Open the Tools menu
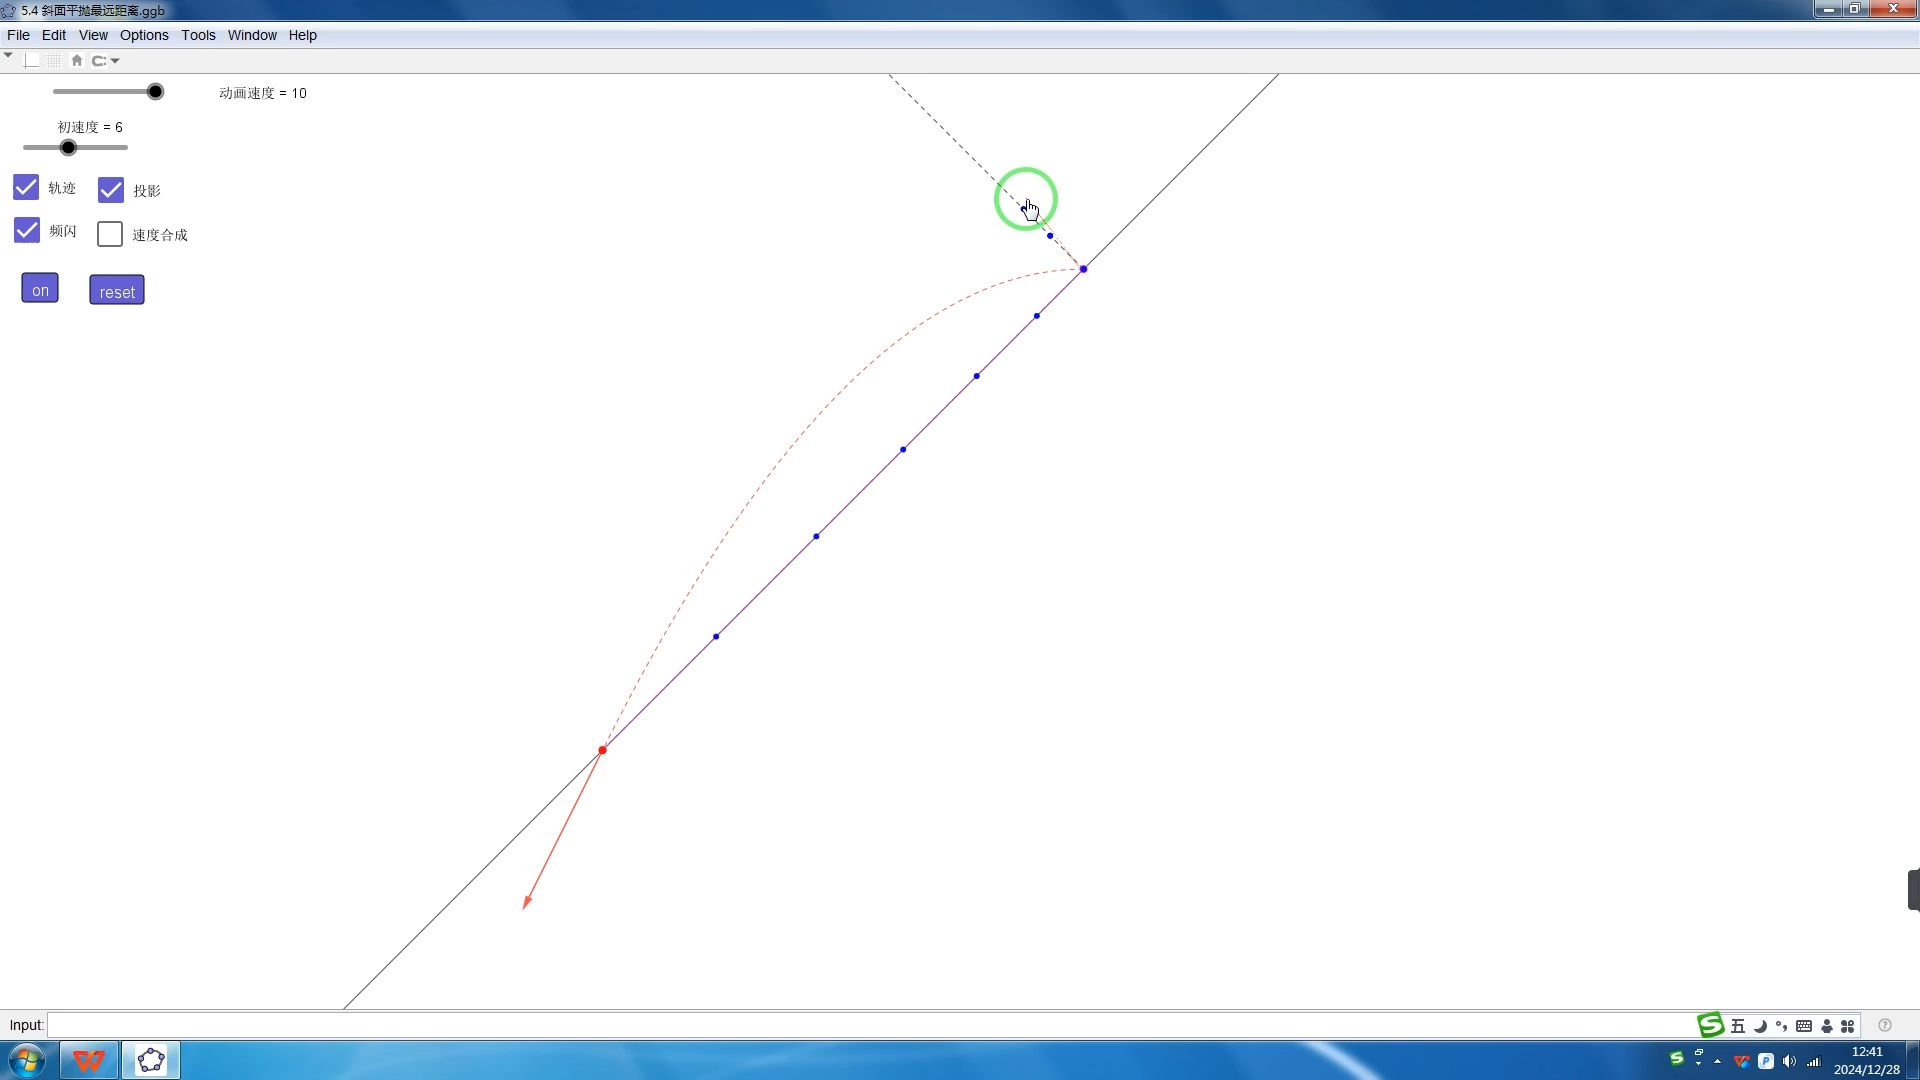The height and width of the screenshot is (1080, 1920). point(198,35)
